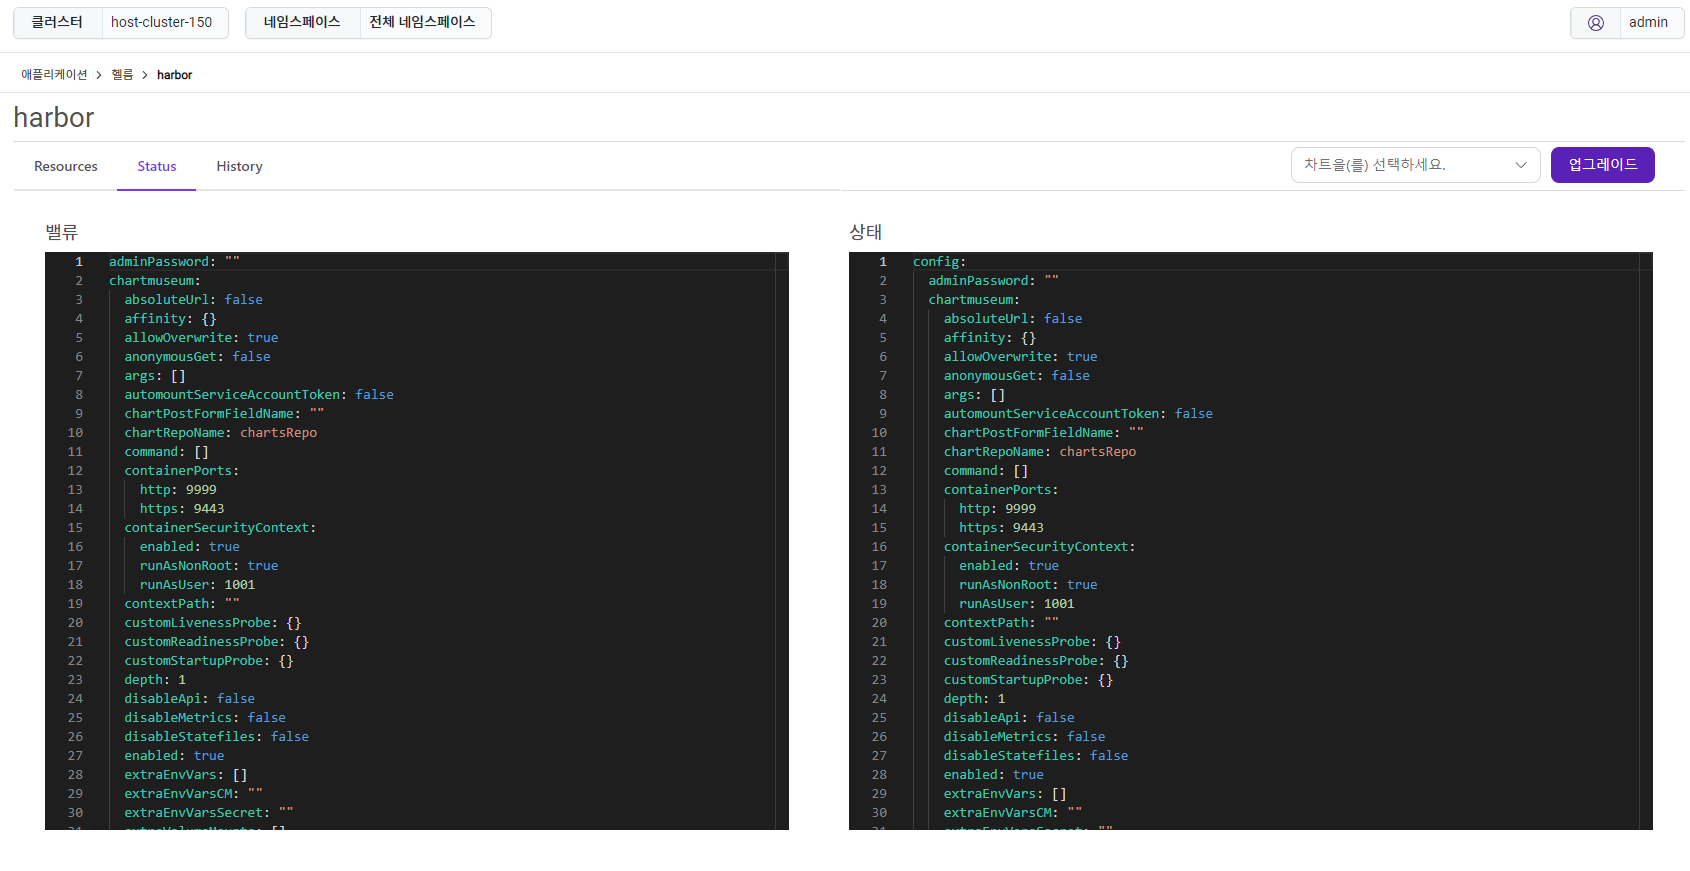
Task: Click automountServiceAccountToken line in status editor
Action: pos(1078,413)
